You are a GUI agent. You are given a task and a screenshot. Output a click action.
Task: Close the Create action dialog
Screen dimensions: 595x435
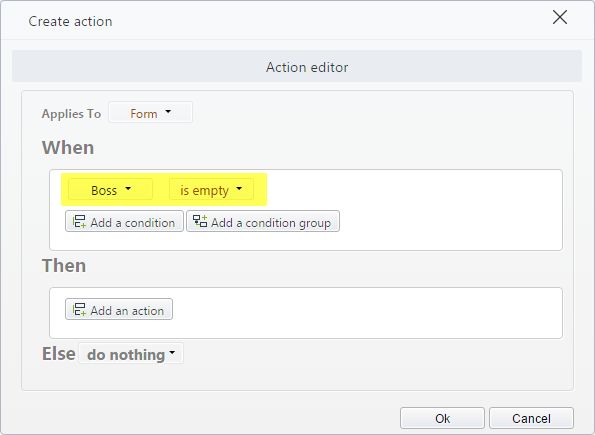point(560,17)
